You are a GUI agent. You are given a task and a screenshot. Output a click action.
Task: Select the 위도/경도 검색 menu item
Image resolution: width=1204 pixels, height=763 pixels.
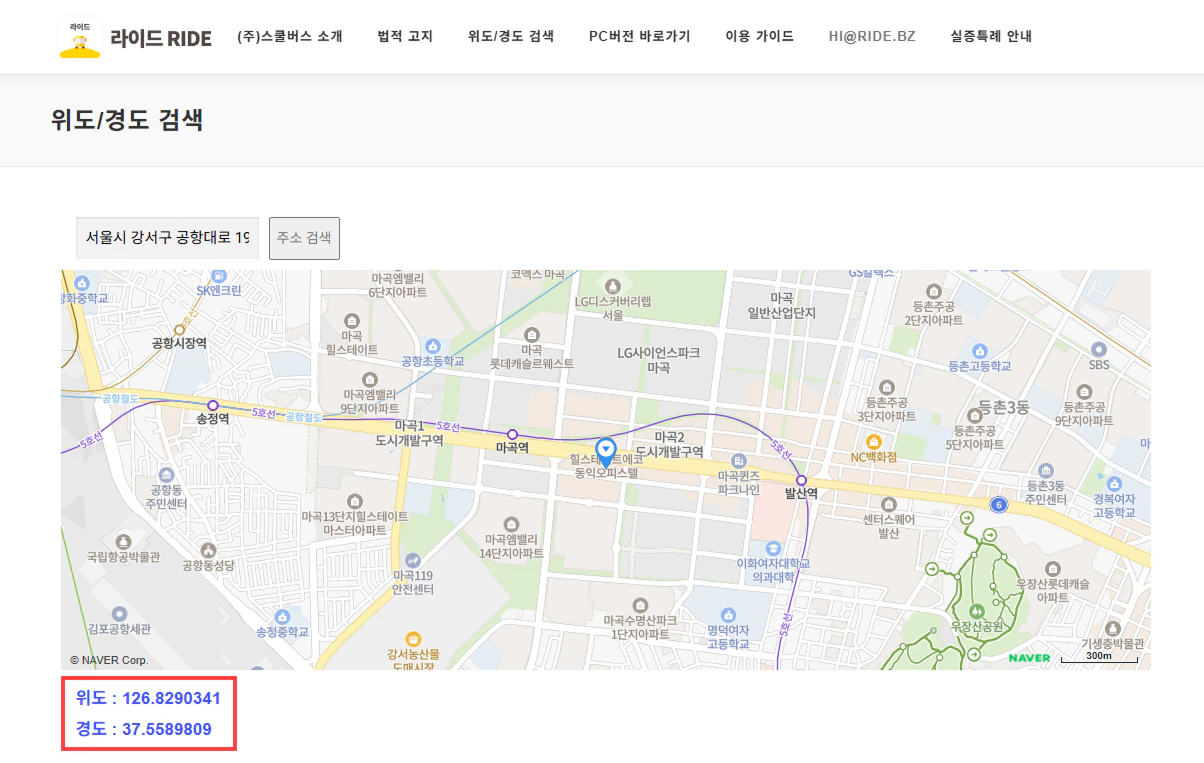click(x=511, y=37)
